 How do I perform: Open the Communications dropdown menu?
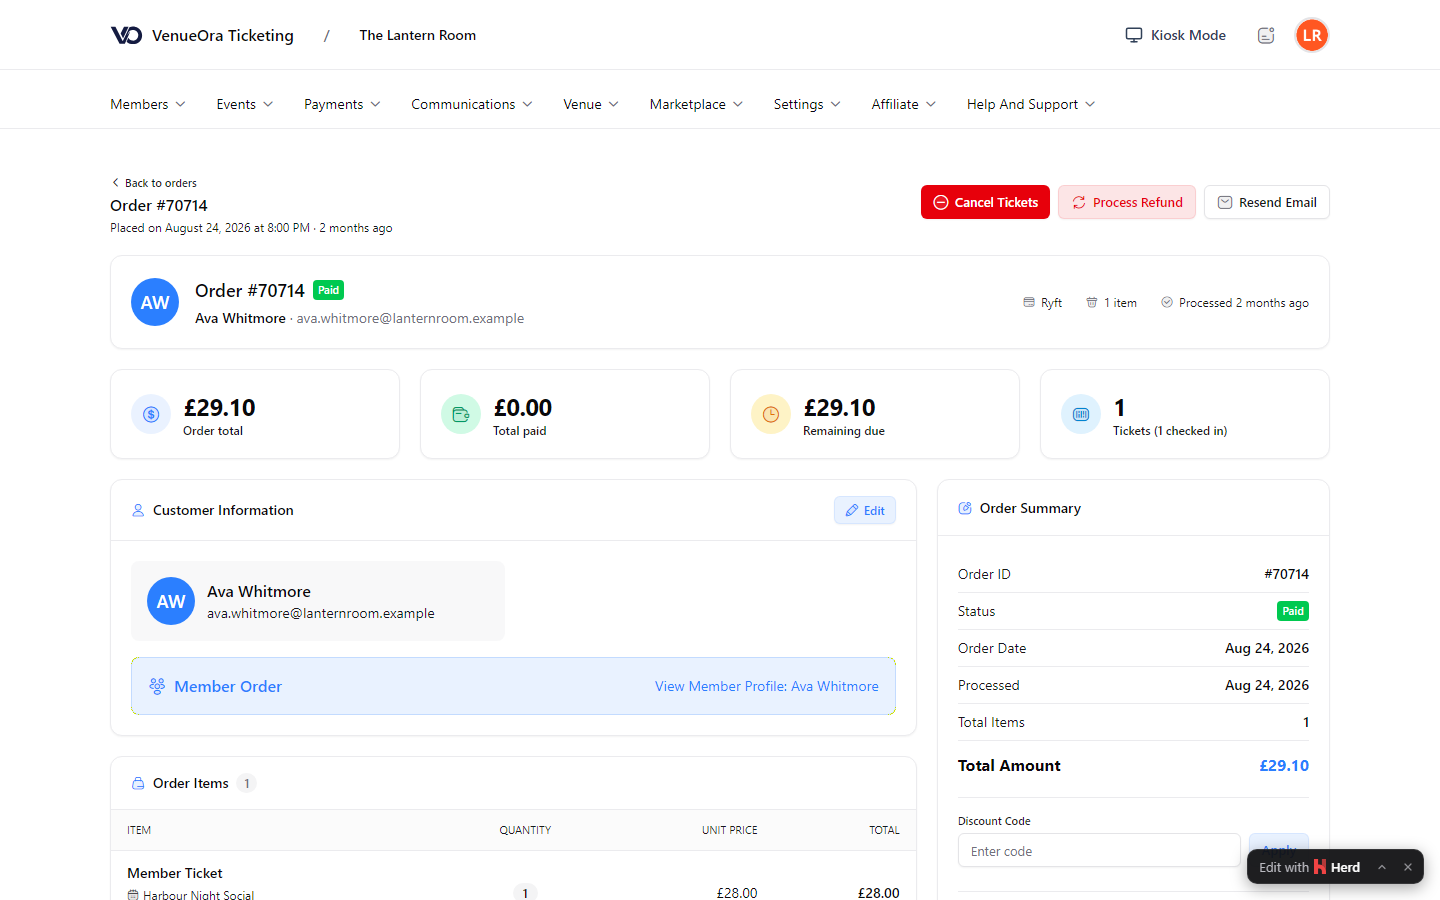(x=472, y=104)
